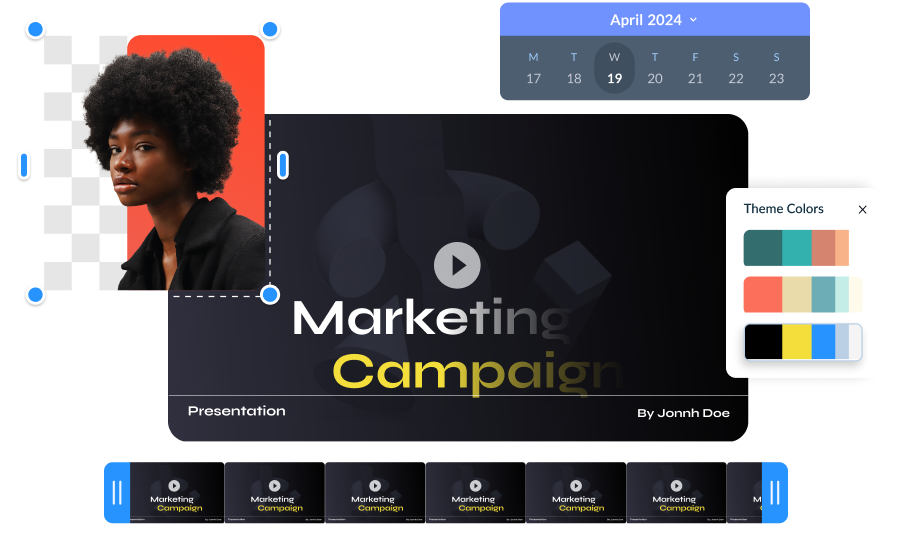Select the sixth timeline frame thumbnail
Viewport: 912px width, 552px height.
(676, 493)
